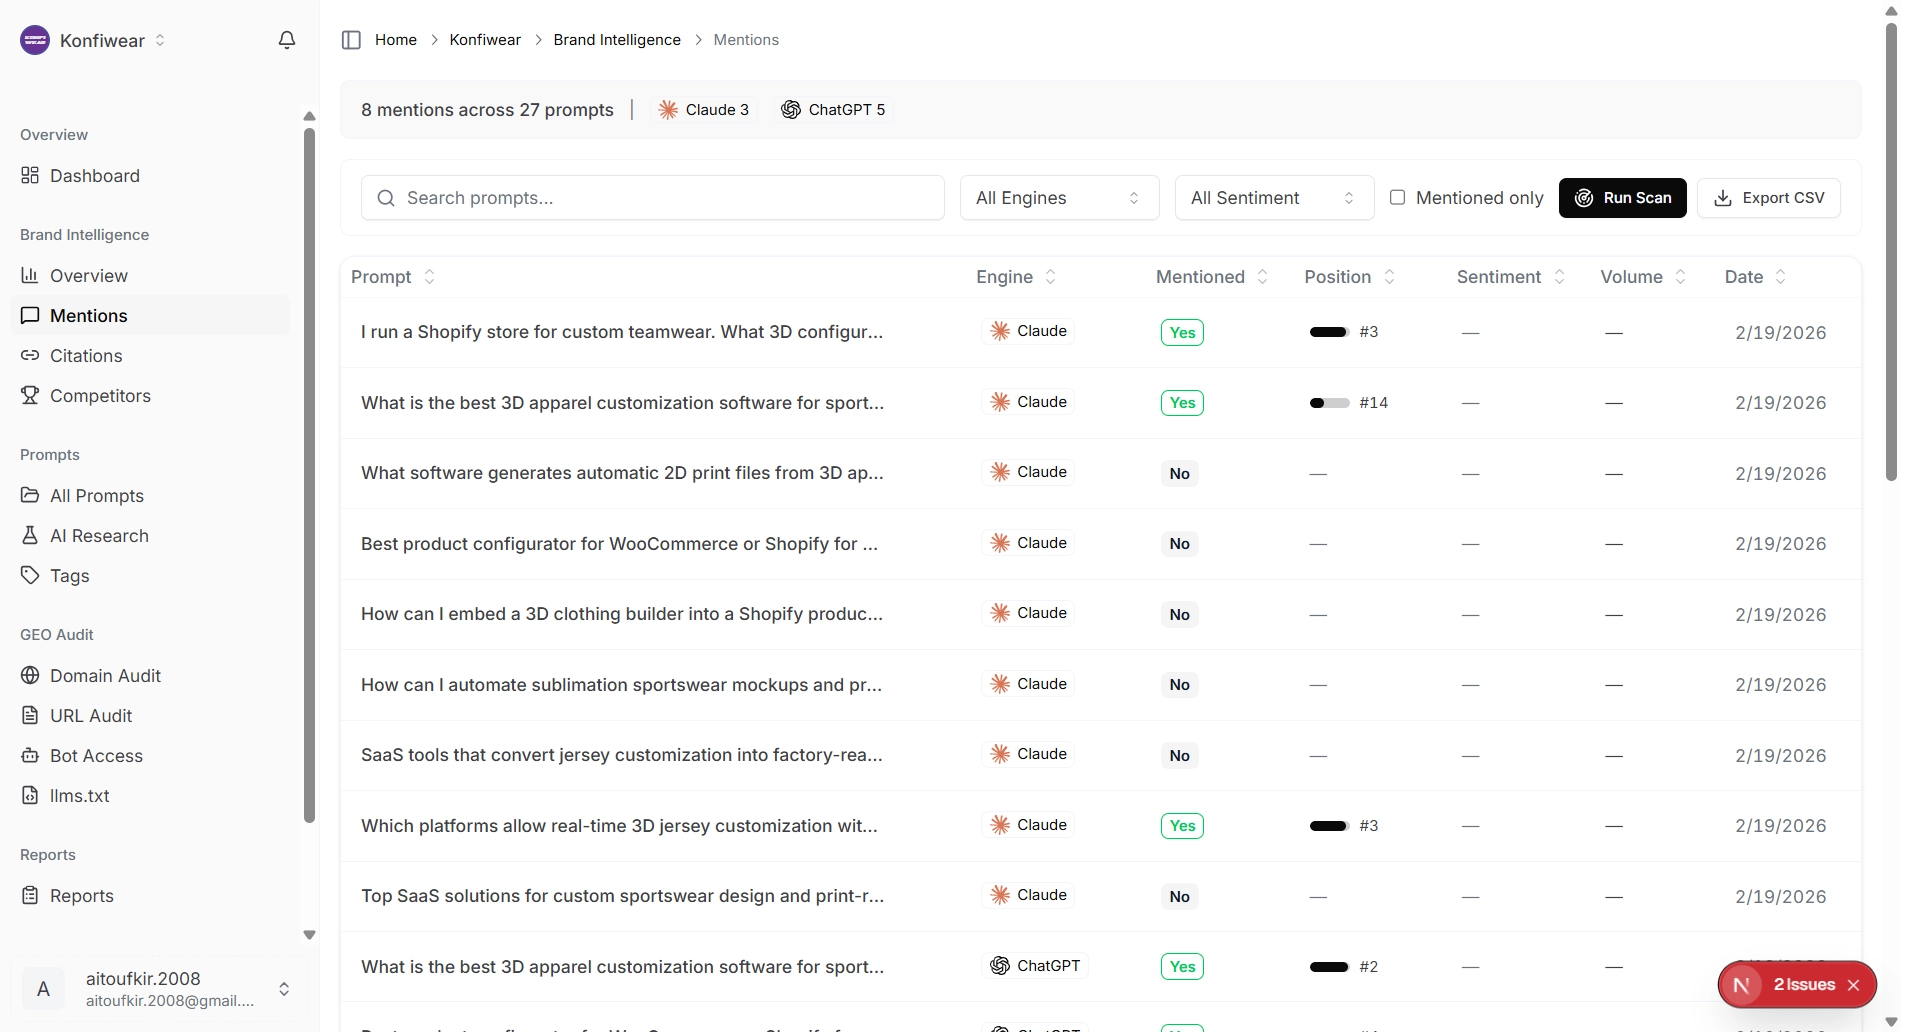Click the main page vertical scrollbar
This screenshot has width=1920, height=1032.
(1891, 250)
